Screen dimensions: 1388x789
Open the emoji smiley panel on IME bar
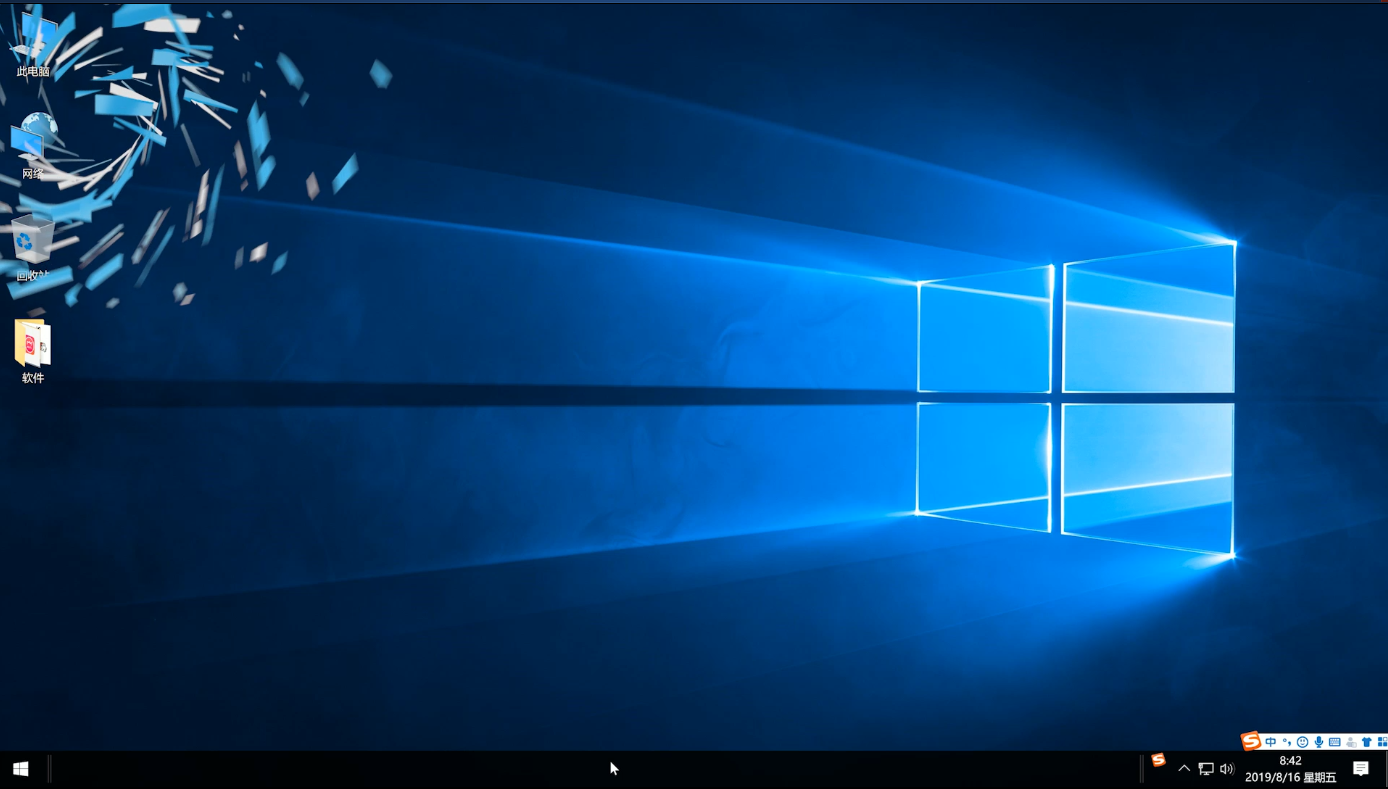(x=1302, y=742)
